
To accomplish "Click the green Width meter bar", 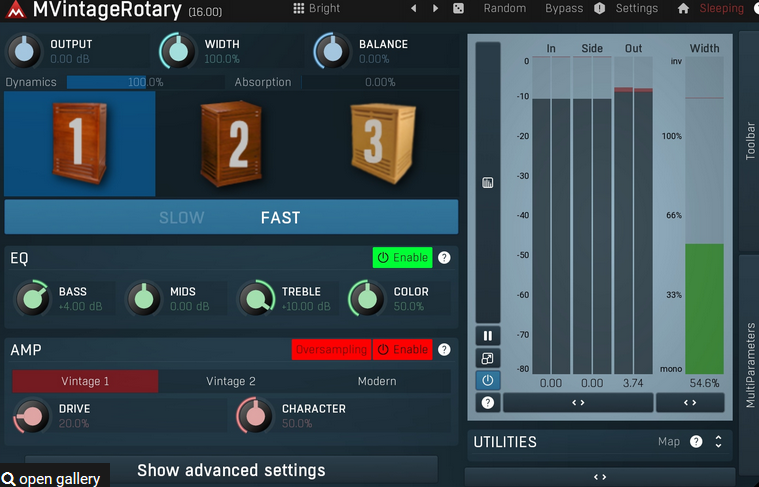I will pos(704,308).
